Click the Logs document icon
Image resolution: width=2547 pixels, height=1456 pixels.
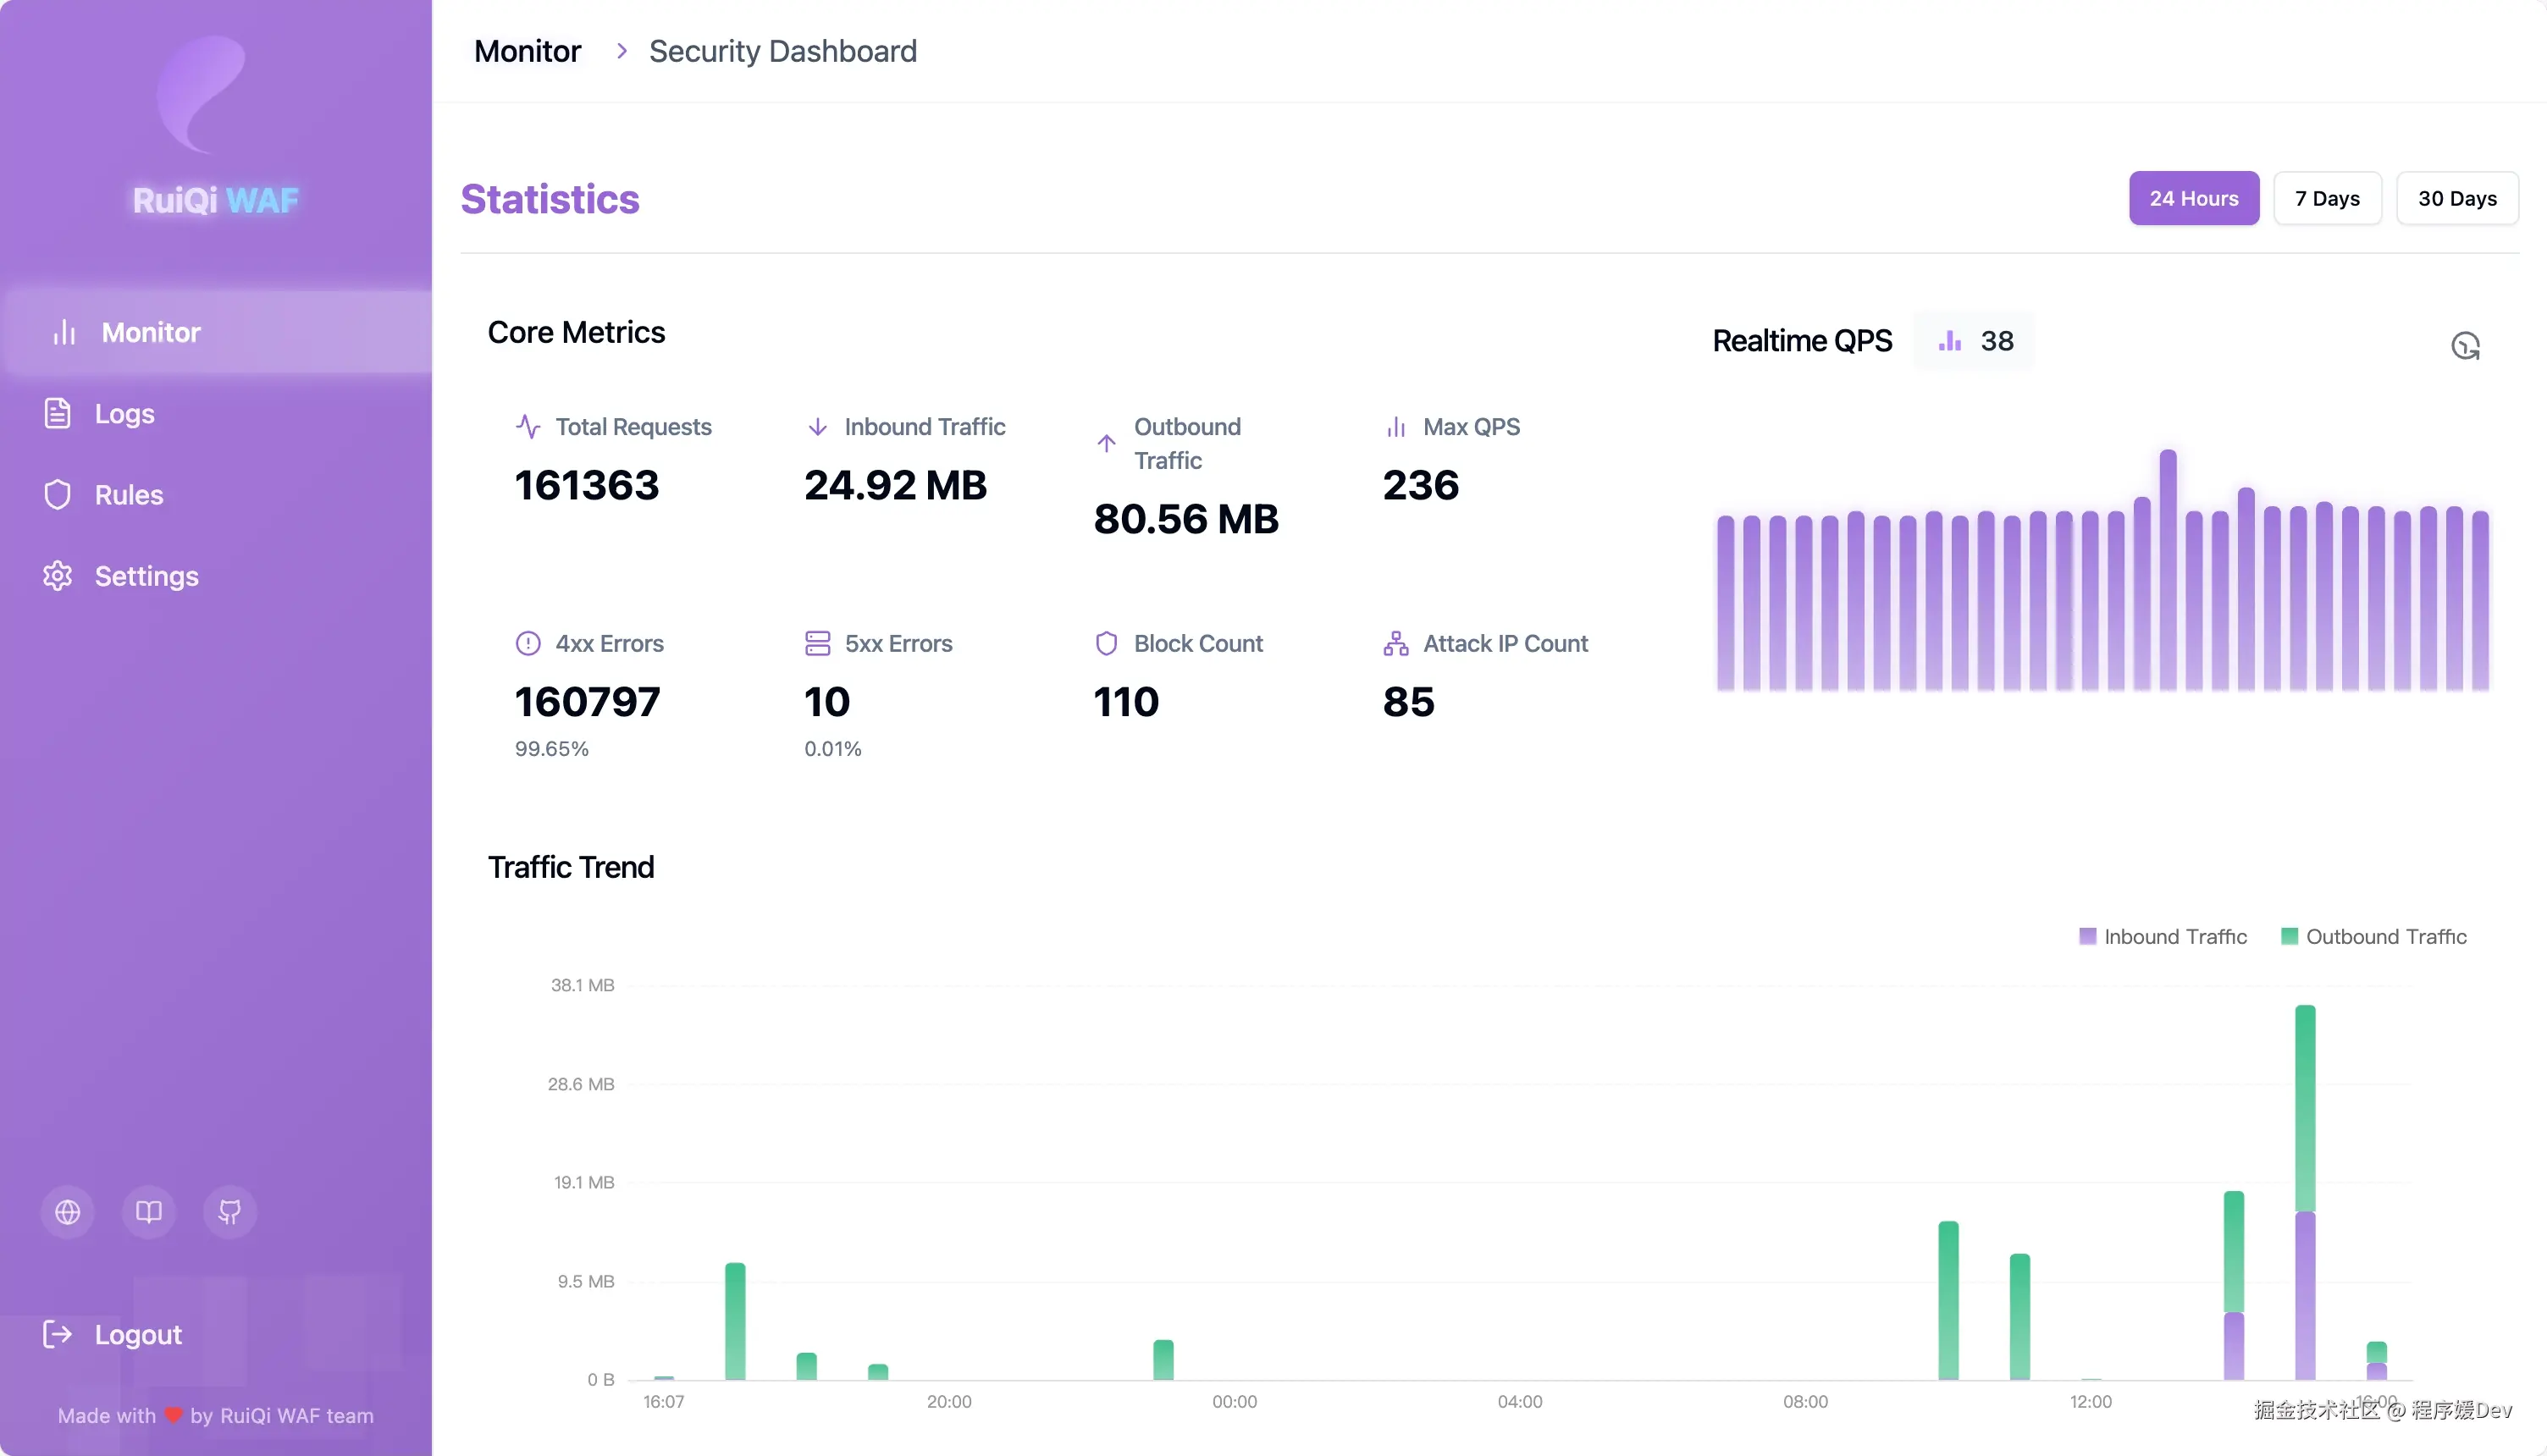[57, 413]
